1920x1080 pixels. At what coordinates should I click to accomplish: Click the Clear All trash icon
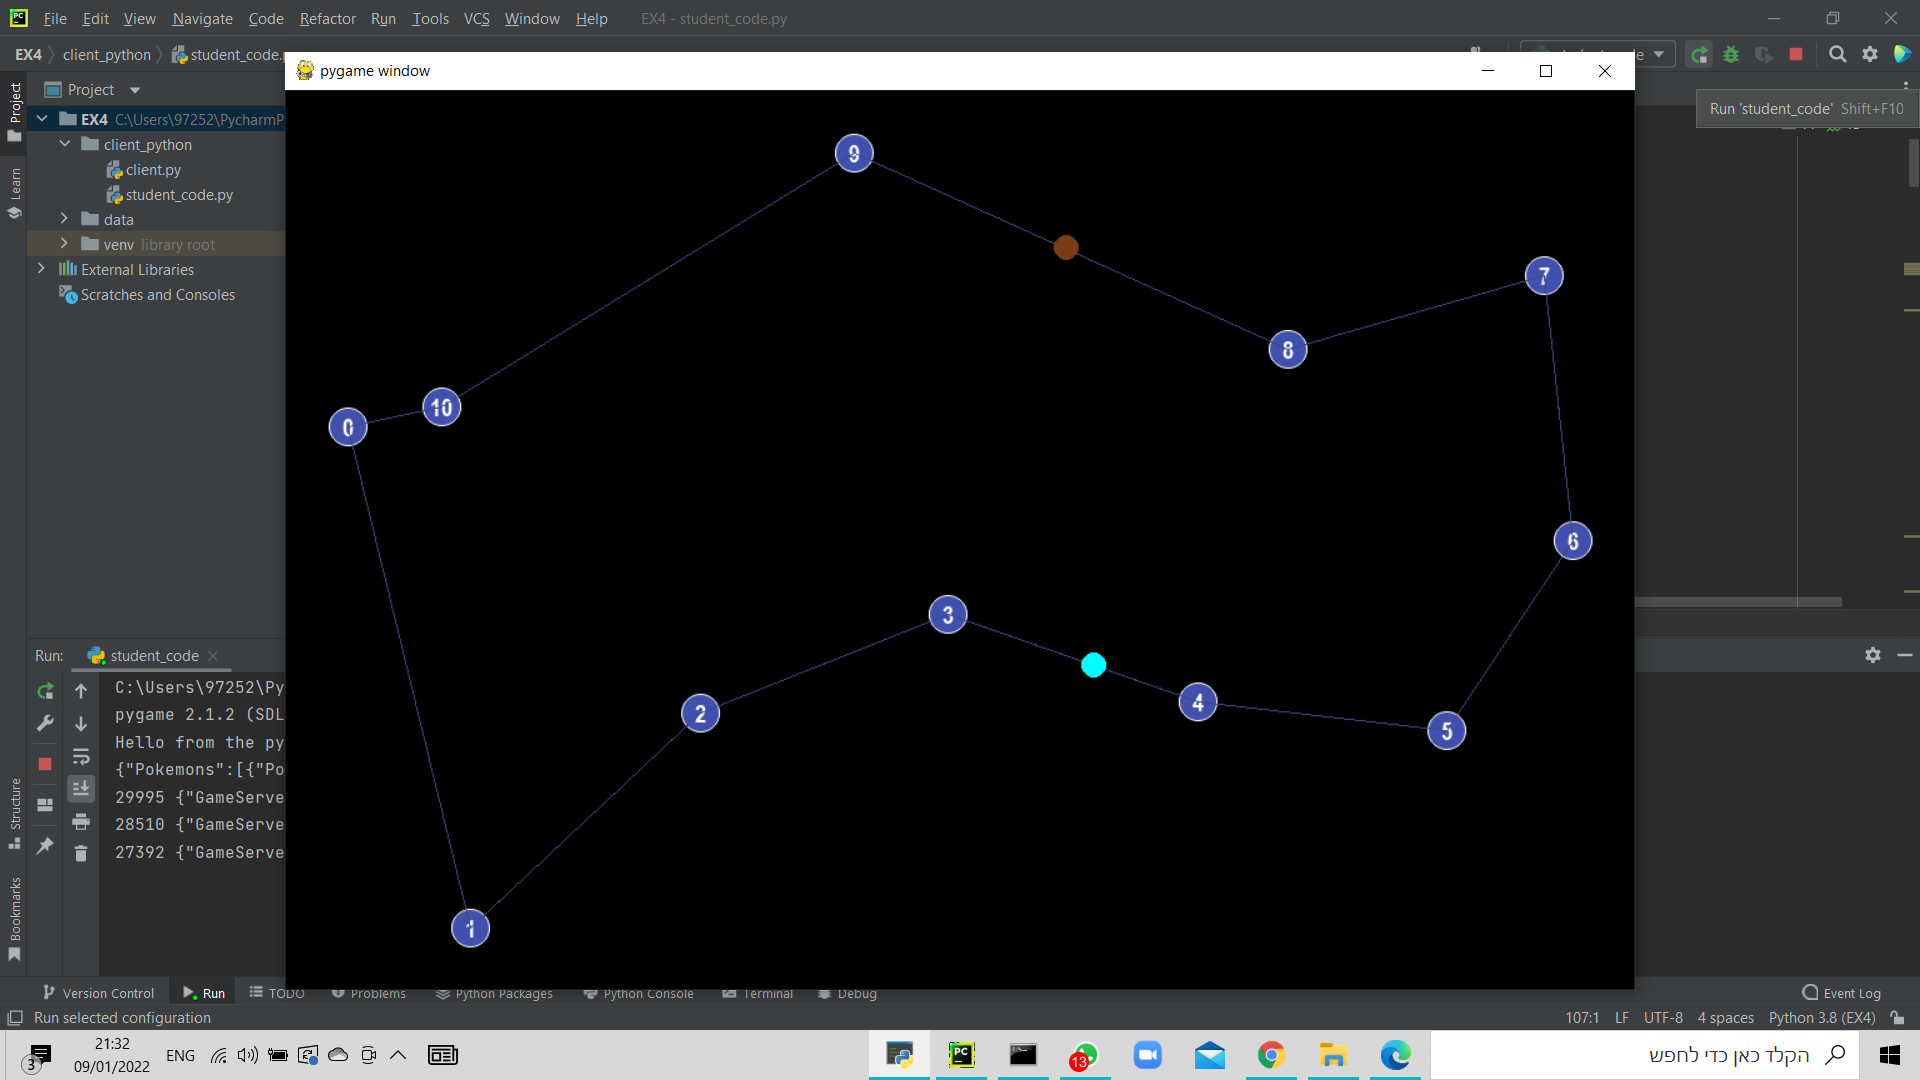(x=81, y=853)
